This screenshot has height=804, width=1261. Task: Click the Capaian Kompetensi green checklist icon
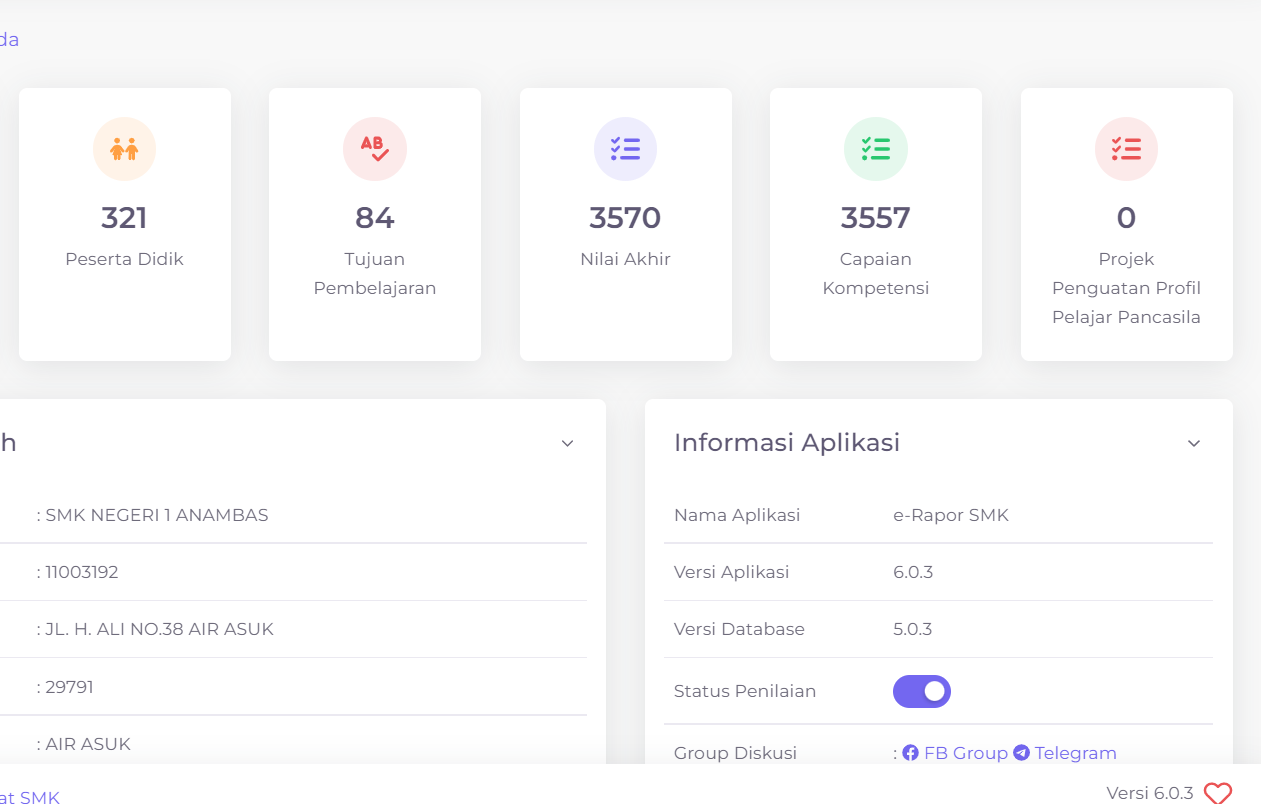coord(876,148)
